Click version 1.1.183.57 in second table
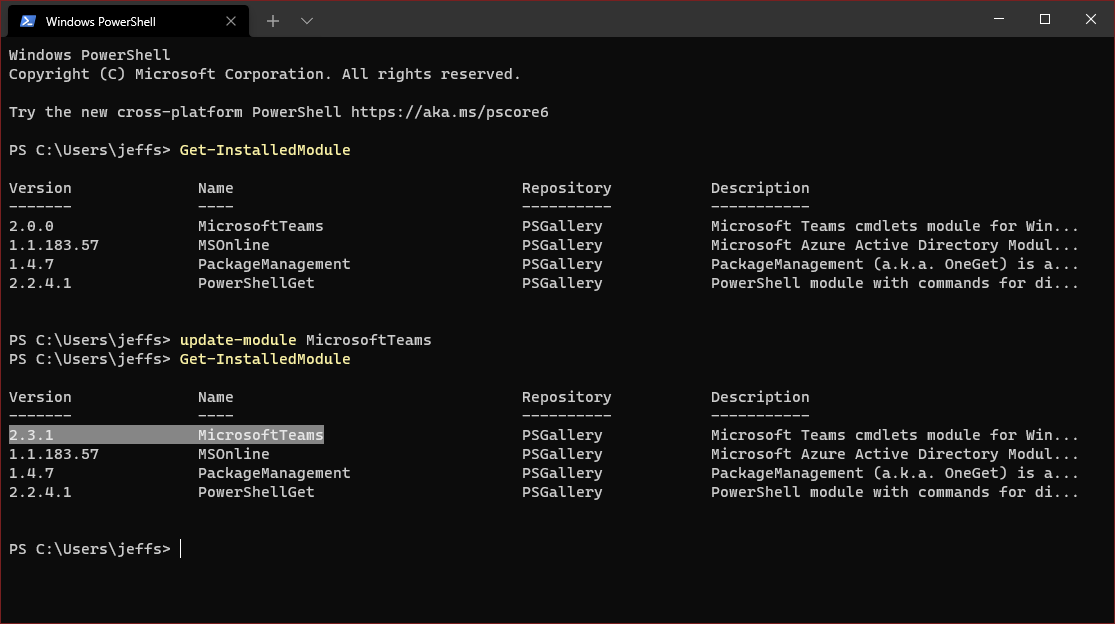 click(x=53, y=454)
